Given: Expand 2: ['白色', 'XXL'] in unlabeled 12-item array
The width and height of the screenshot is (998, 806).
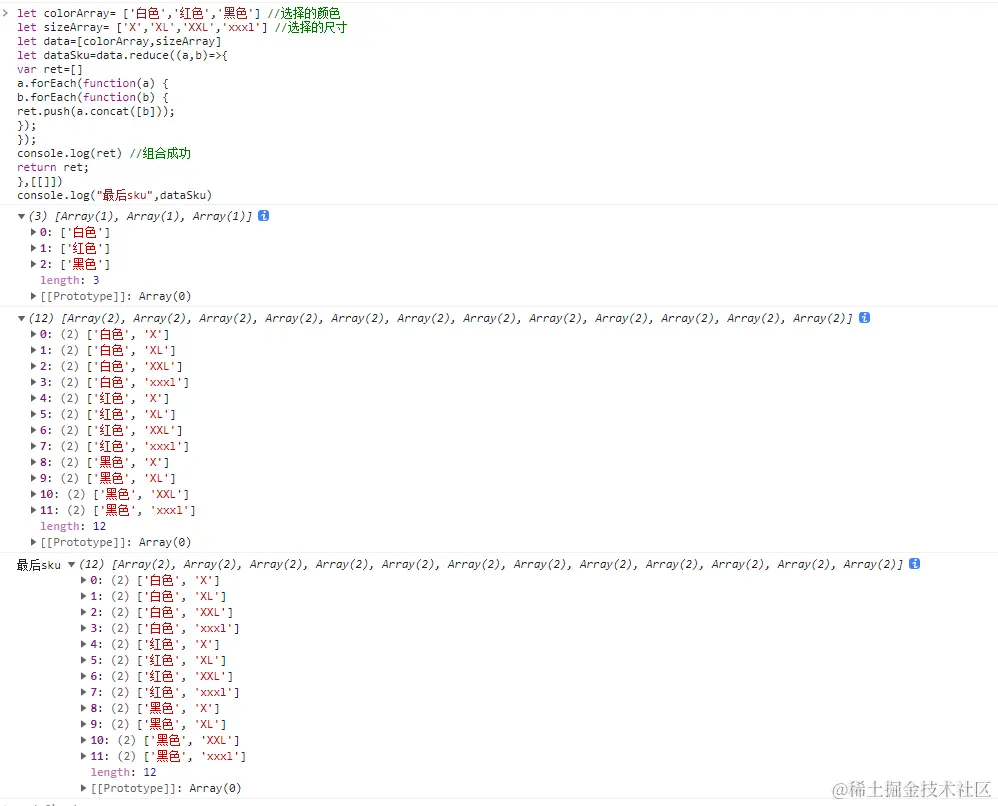Looking at the screenshot, I should 33,366.
